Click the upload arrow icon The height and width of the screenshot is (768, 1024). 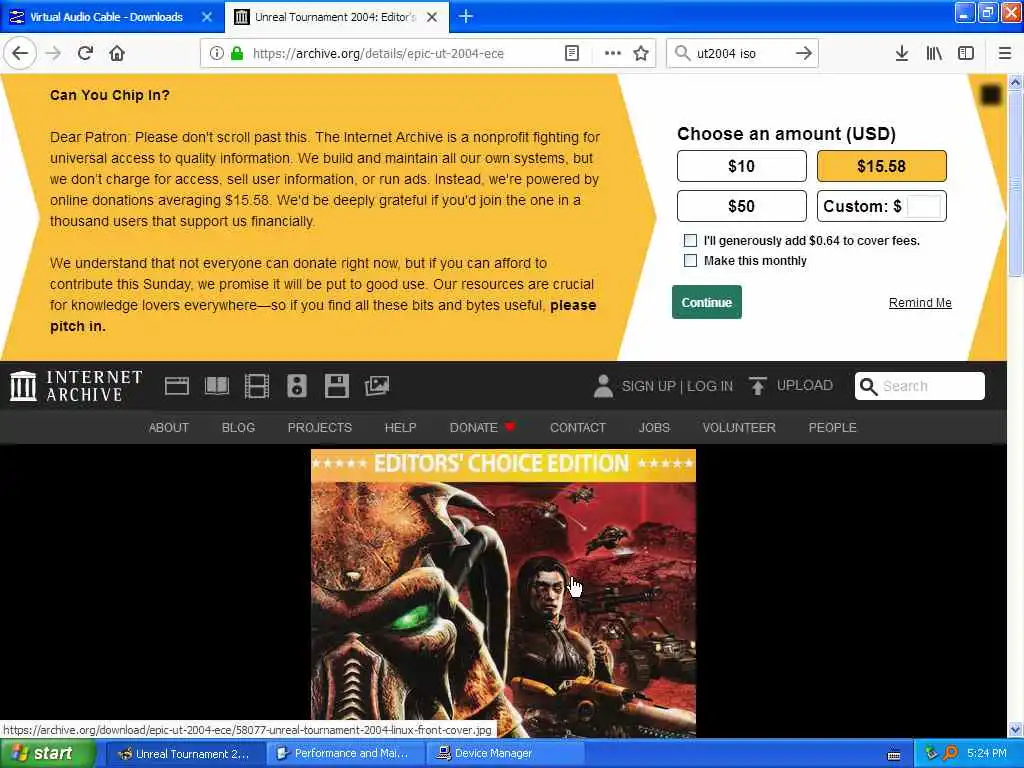758,386
